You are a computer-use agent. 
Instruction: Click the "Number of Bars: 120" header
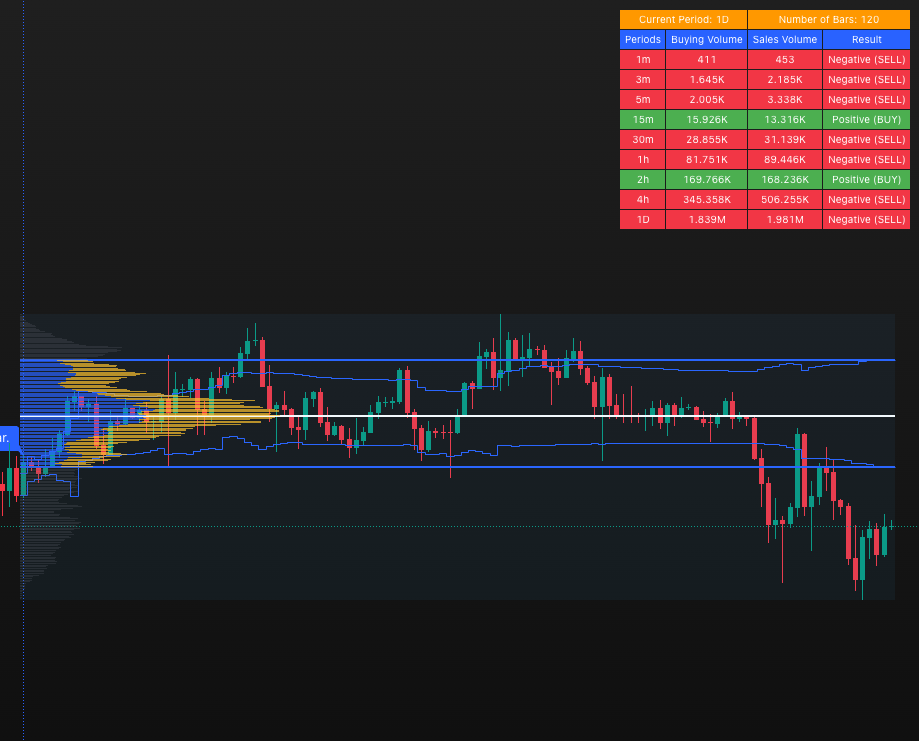[x=828, y=19]
